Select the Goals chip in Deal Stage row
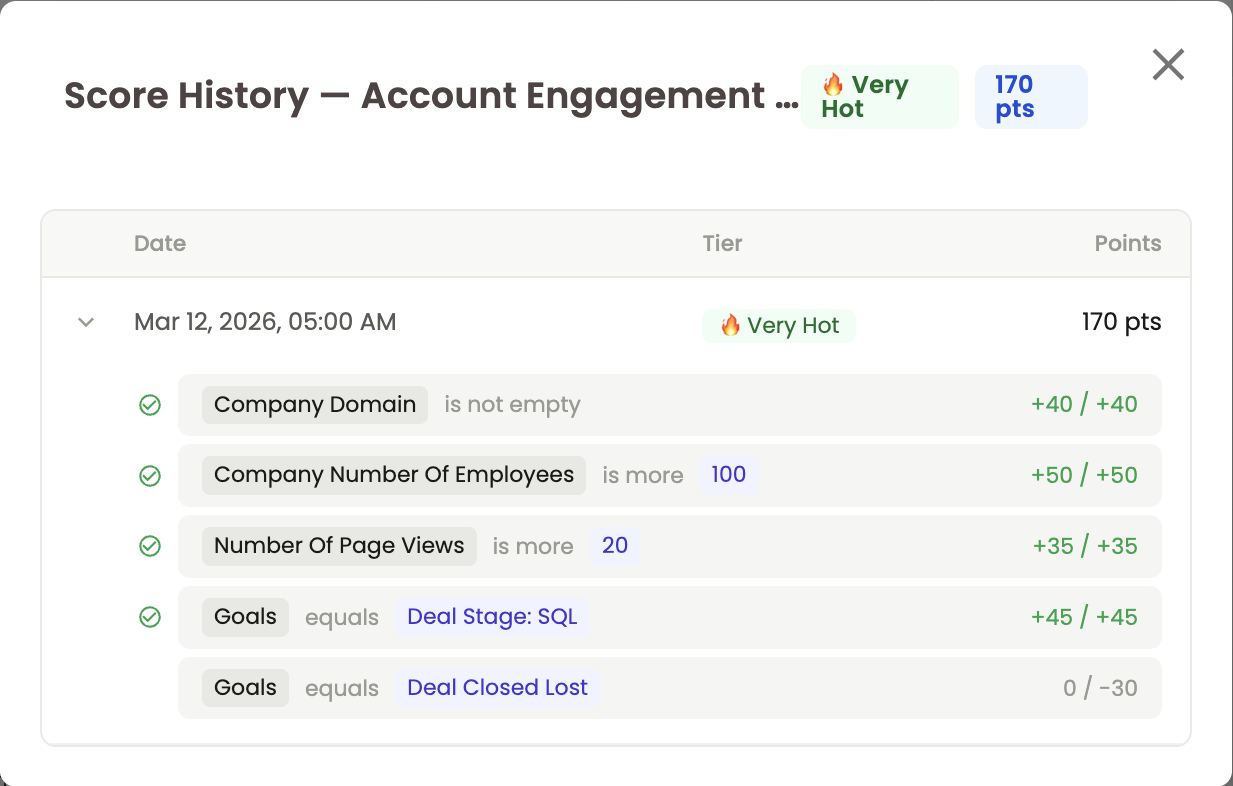 click(245, 617)
